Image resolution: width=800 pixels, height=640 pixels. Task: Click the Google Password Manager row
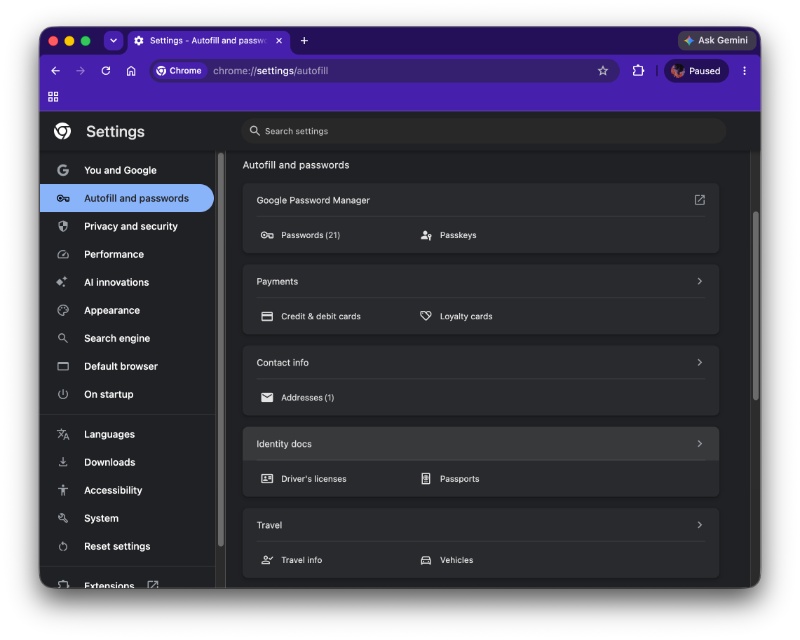[x=481, y=200]
